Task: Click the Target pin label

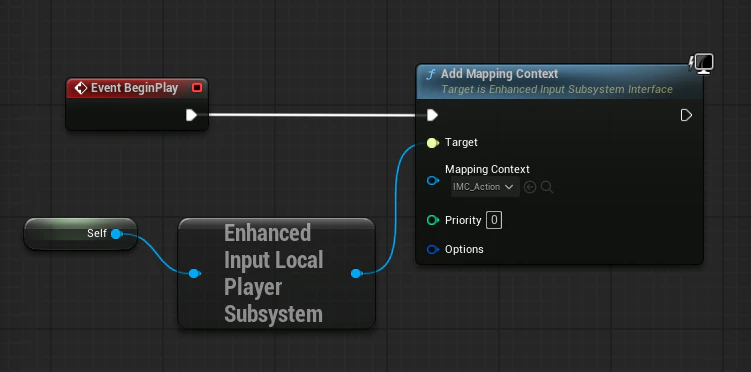Action: (x=461, y=142)
